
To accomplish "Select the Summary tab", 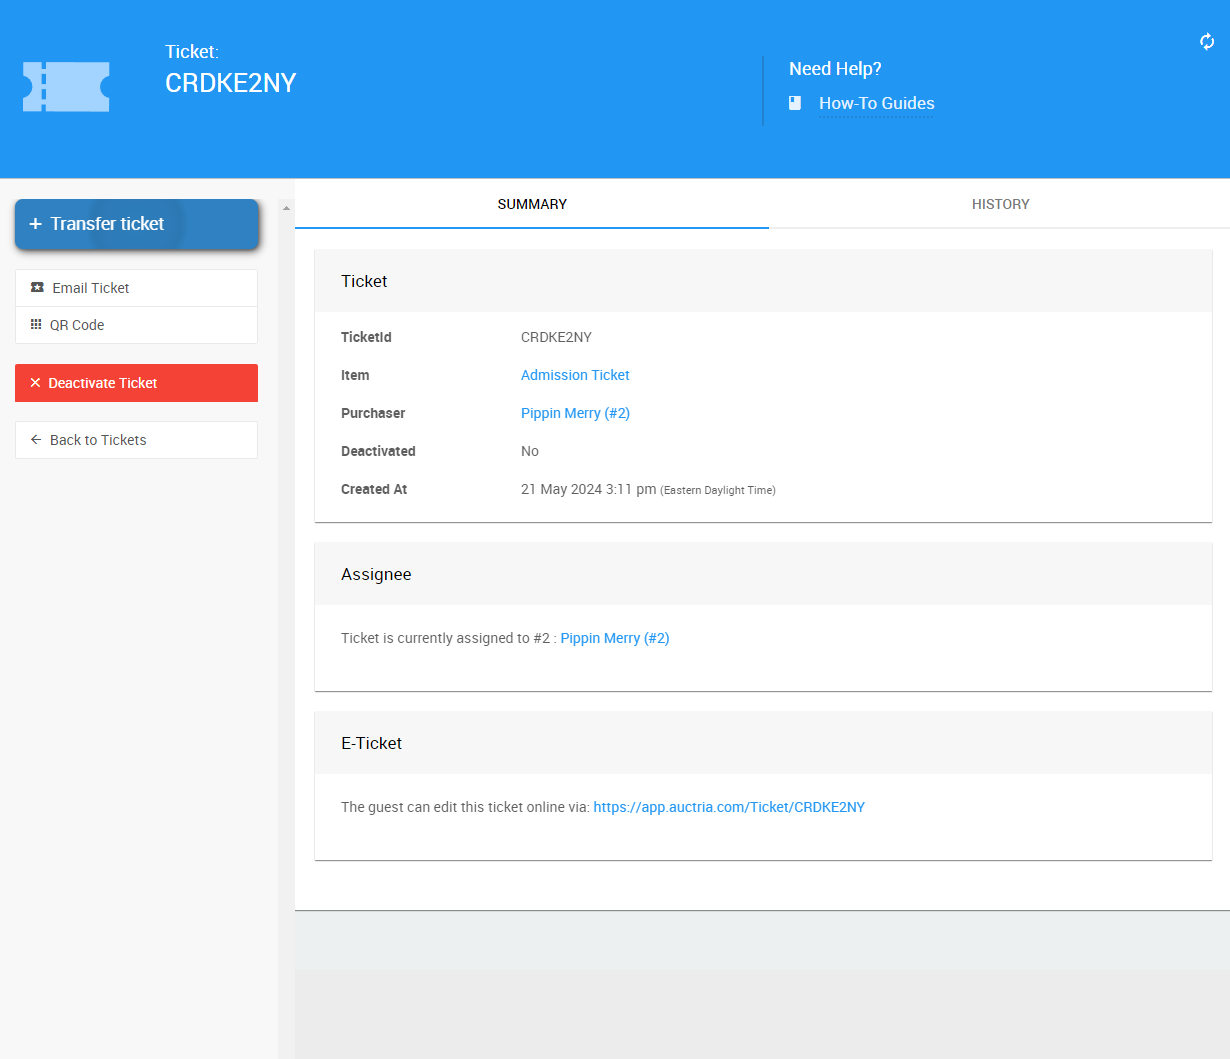I will 532,204.
